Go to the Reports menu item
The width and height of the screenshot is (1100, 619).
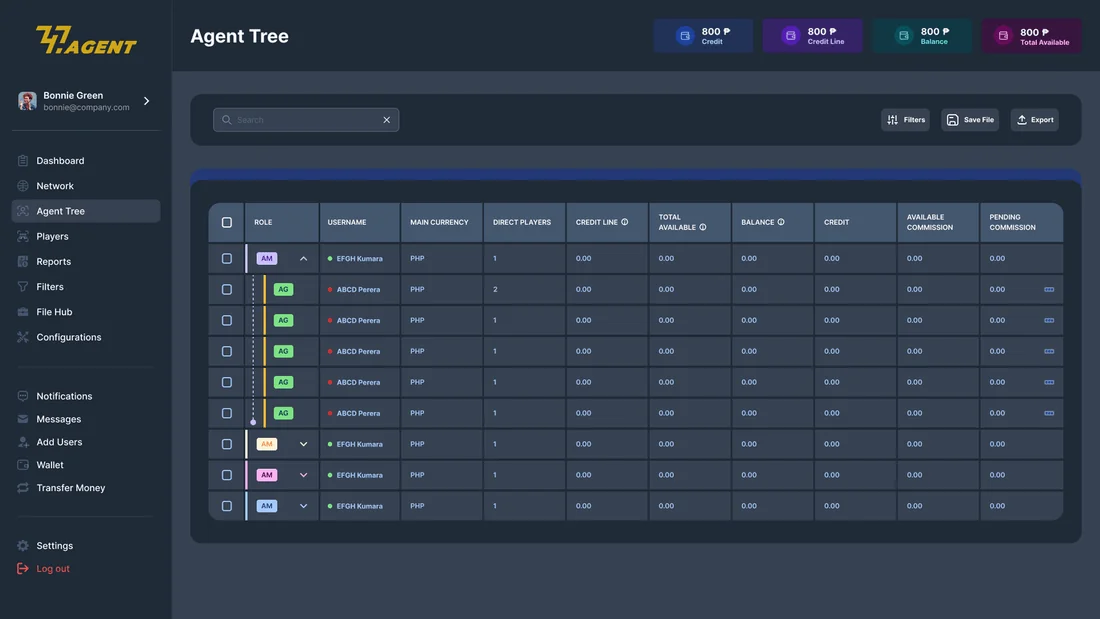click(53, 262)
